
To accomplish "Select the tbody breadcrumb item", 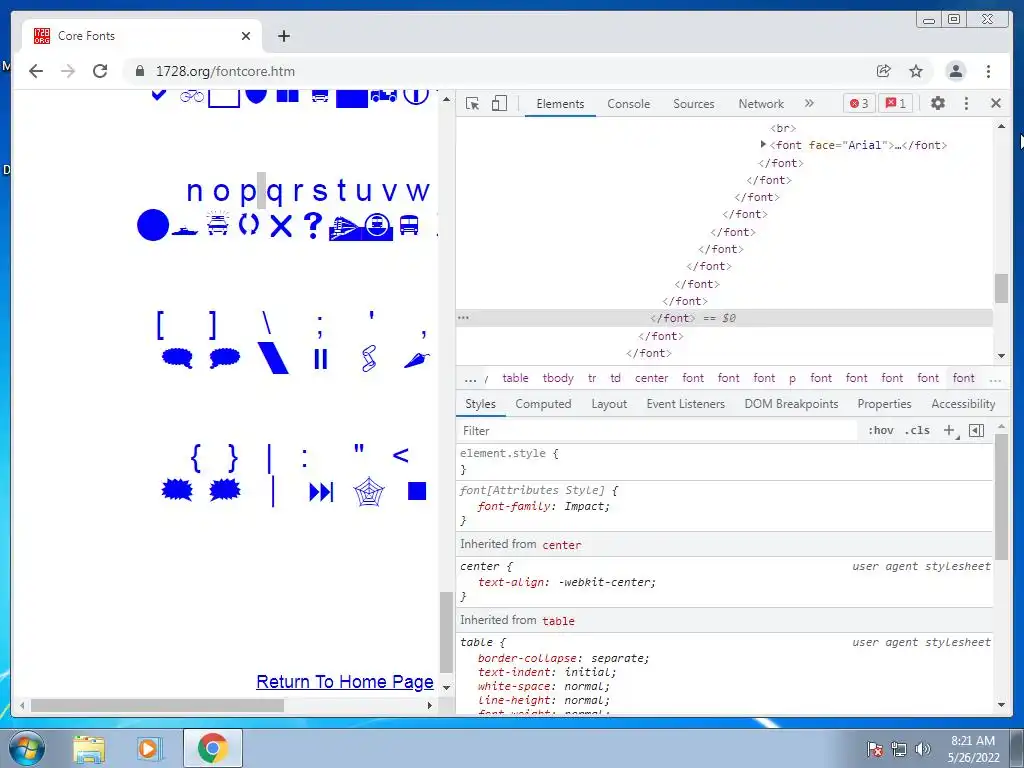I will click(558, 378).
